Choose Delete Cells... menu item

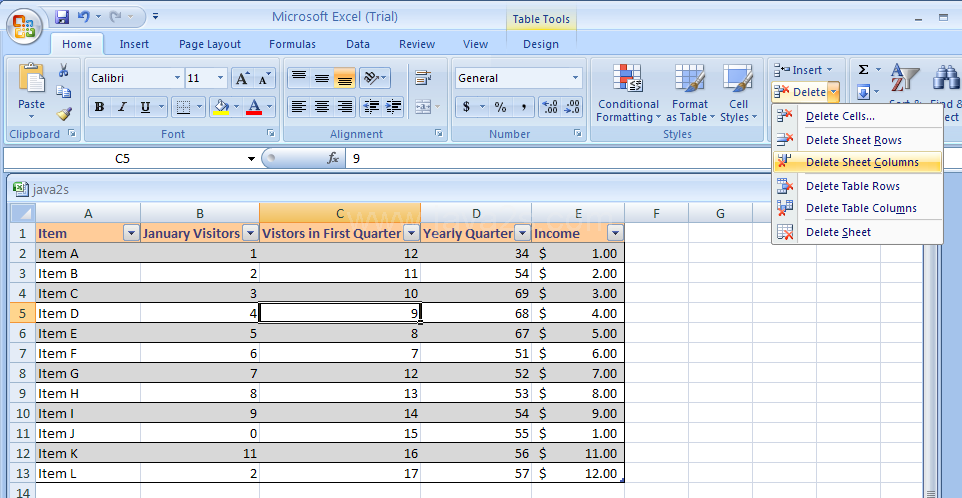tap(857, 116)
